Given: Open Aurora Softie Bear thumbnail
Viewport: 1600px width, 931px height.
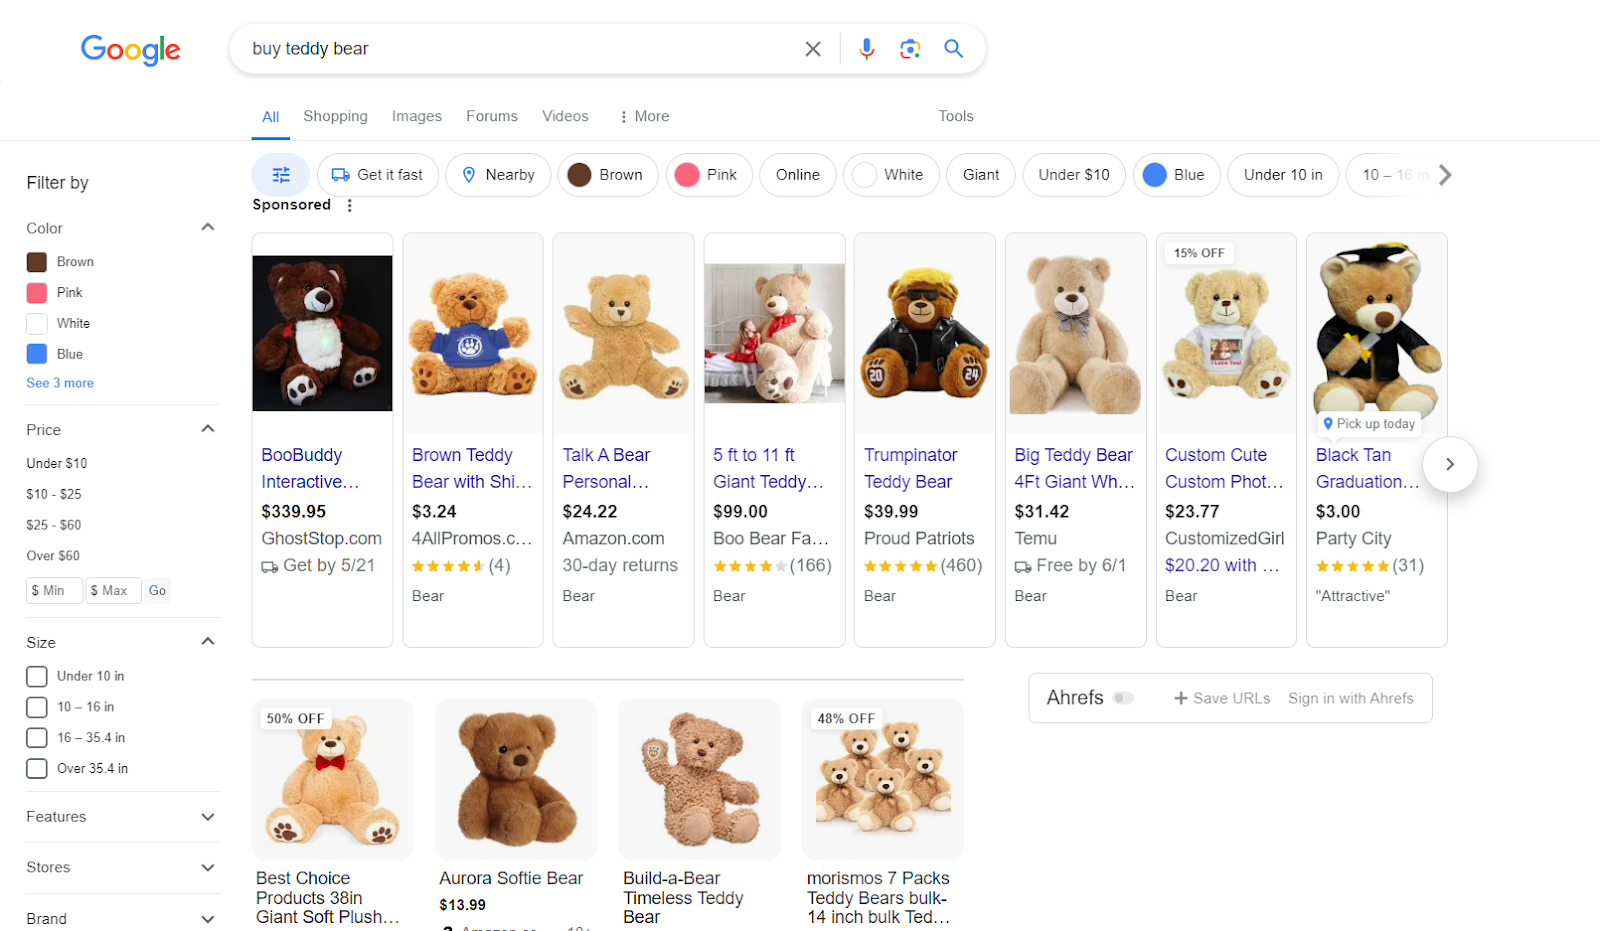Looking at the screenshot, I should click(x=516, y=779).
